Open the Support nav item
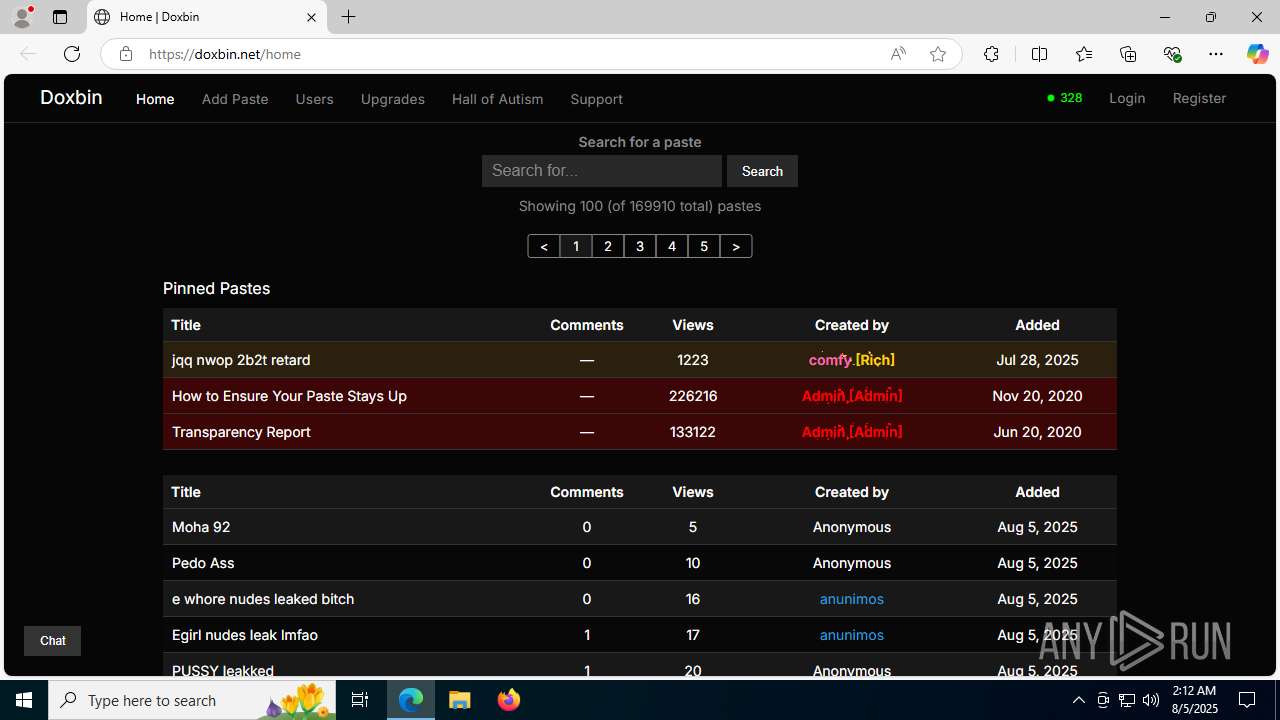1280x720 pixels. point(596,99)
